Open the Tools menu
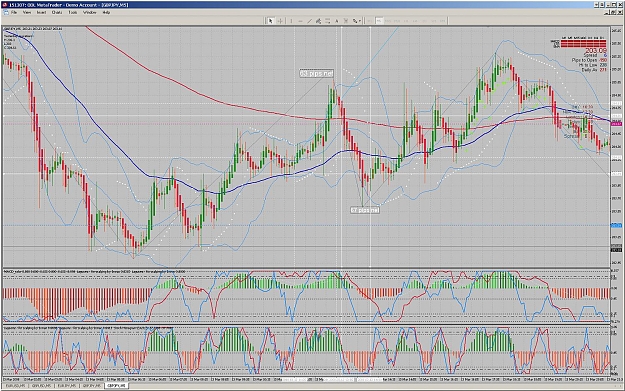 coord(73,12)
